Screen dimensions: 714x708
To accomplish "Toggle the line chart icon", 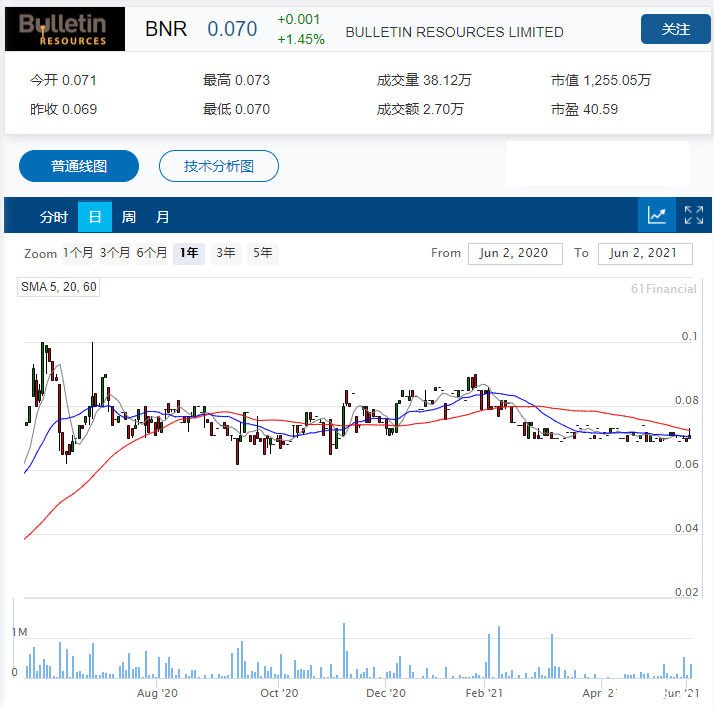I will point(657,215).
